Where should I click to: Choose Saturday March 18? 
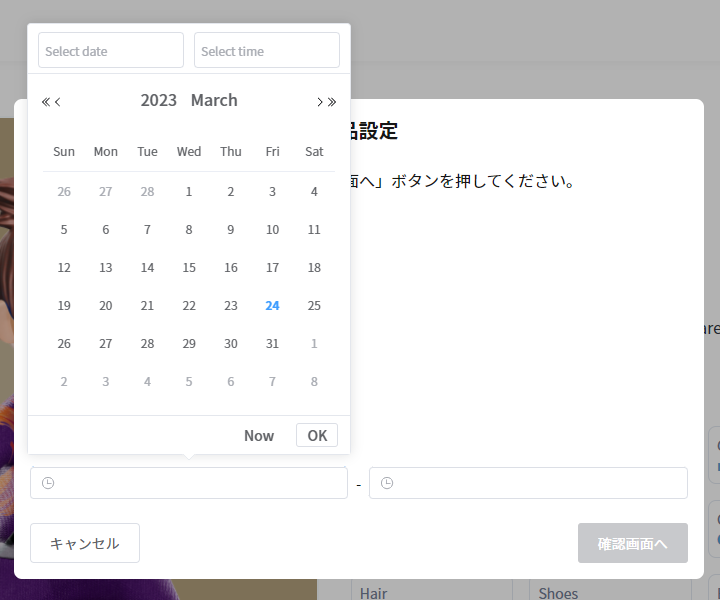314,268
